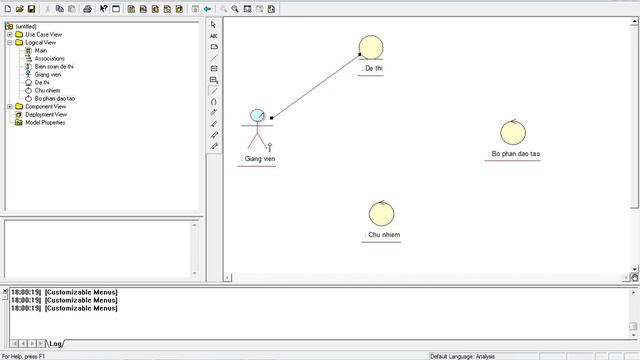
Task: Select Bien soan de thi in the tree
Action: [x=54, y=67]
